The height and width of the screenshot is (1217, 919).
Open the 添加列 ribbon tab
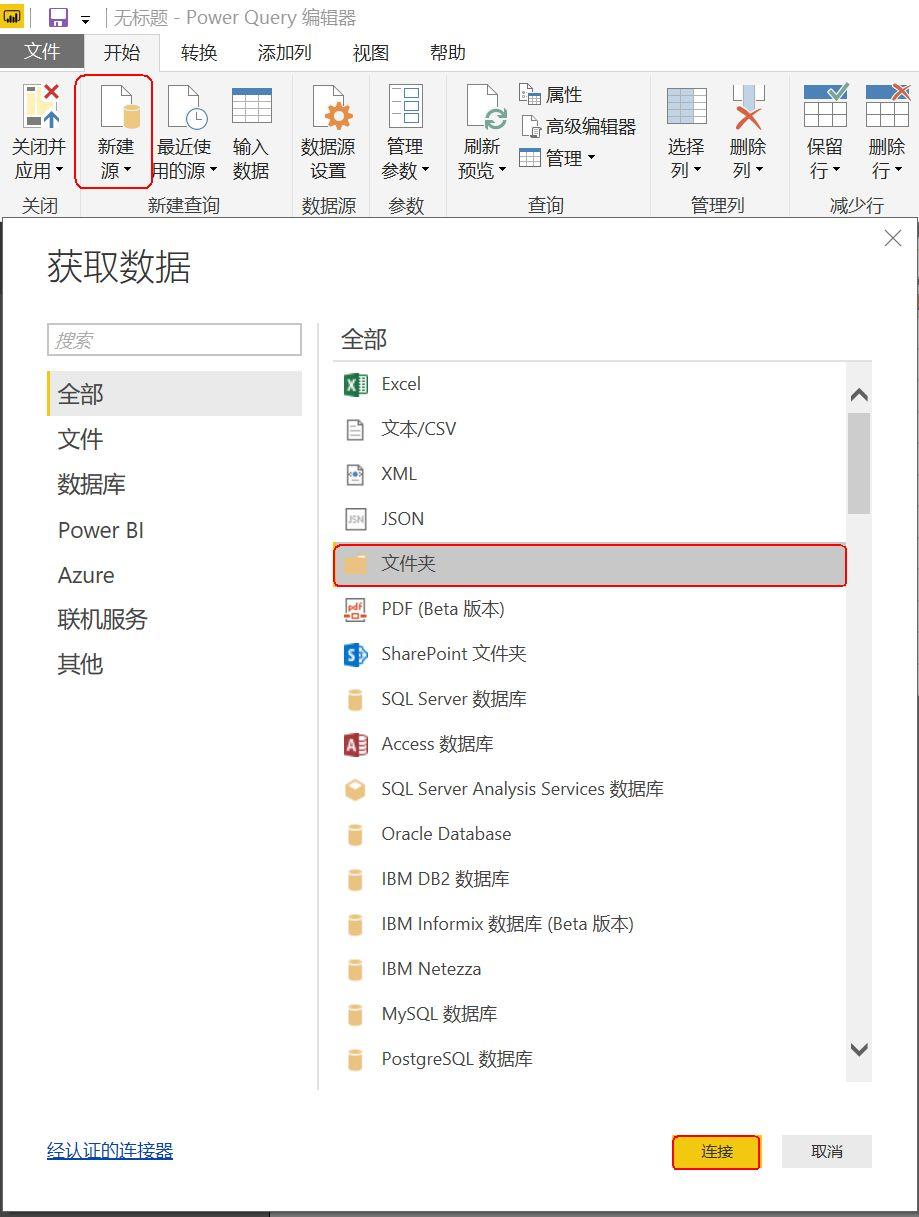click(285, 53)
